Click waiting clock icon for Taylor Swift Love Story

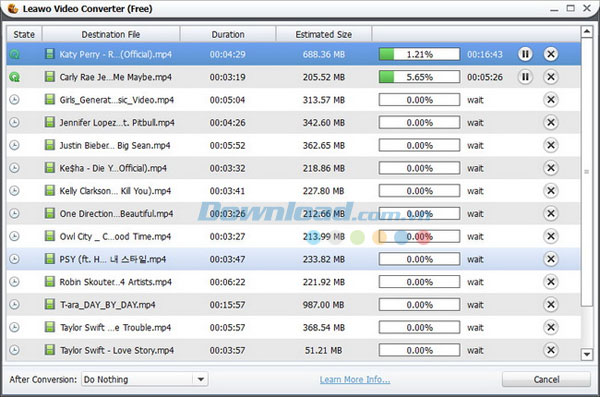click(15, 350)
